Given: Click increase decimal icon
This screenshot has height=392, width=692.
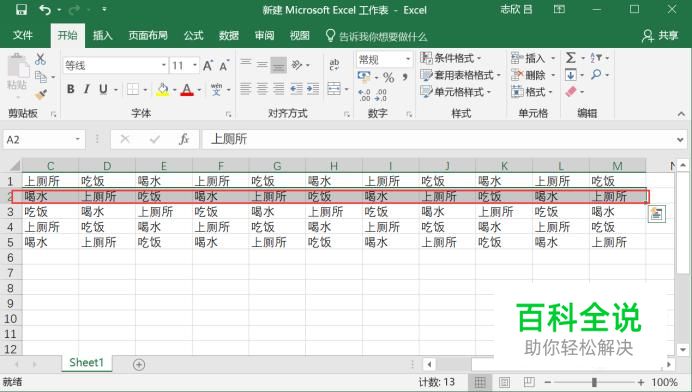Looking at the screenshot, I should 365,95.
